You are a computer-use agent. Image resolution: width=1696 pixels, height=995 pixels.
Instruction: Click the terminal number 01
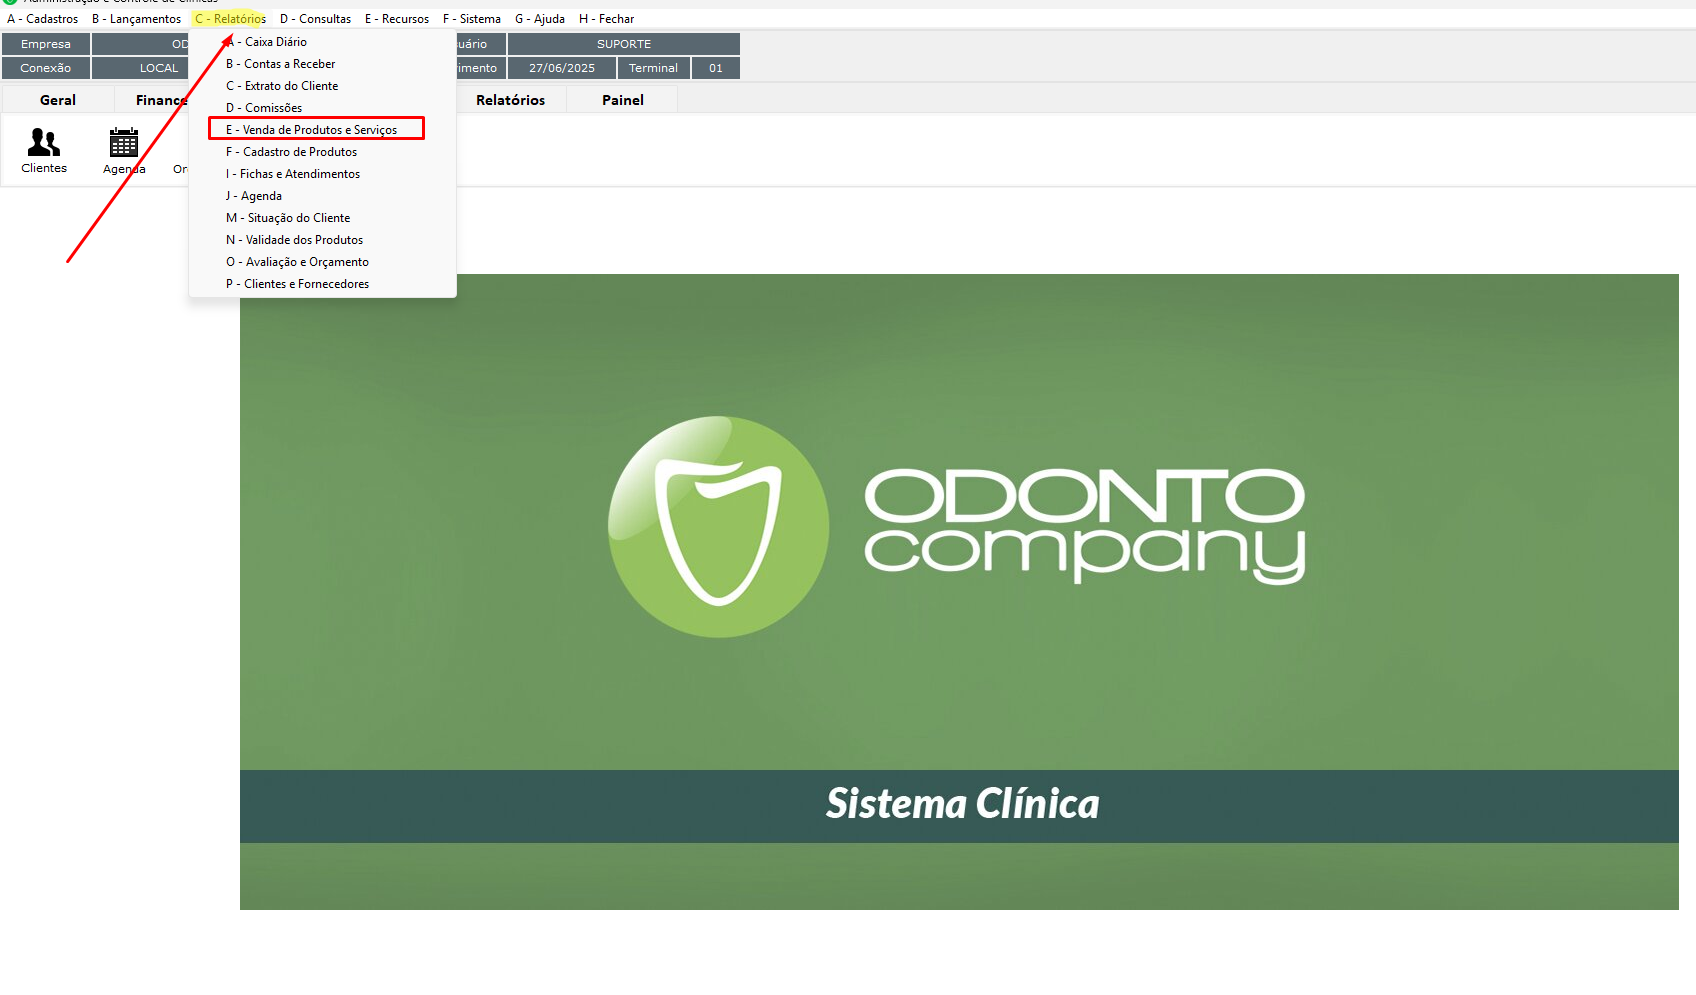tap(716, 68)
